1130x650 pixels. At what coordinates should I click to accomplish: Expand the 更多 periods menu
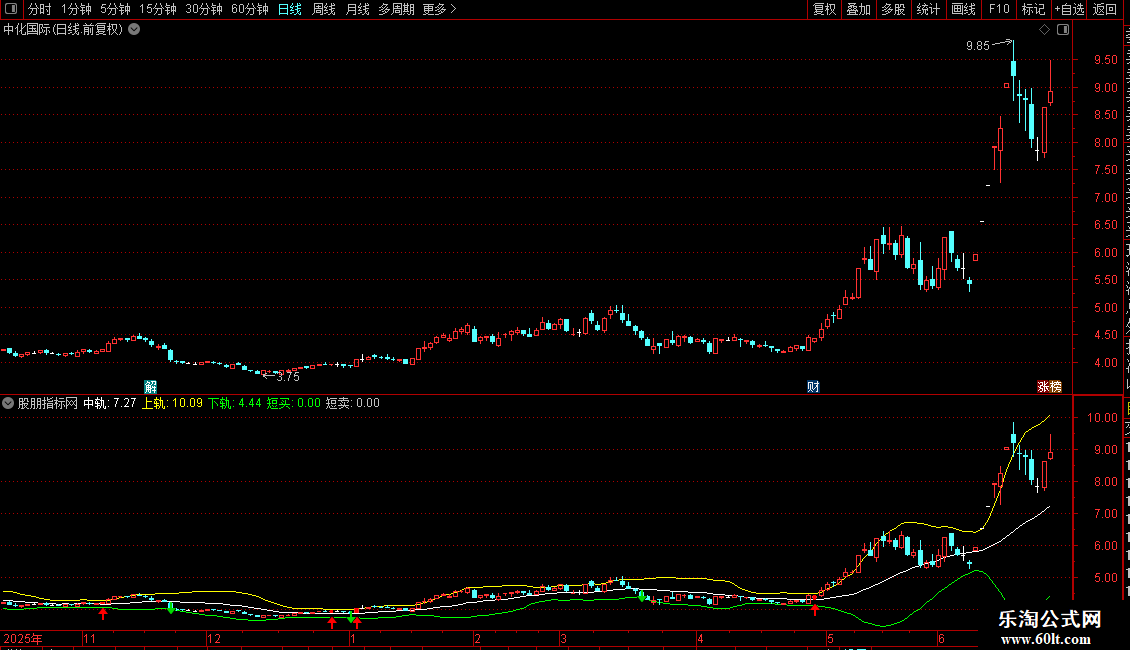(x=439, y=9)
